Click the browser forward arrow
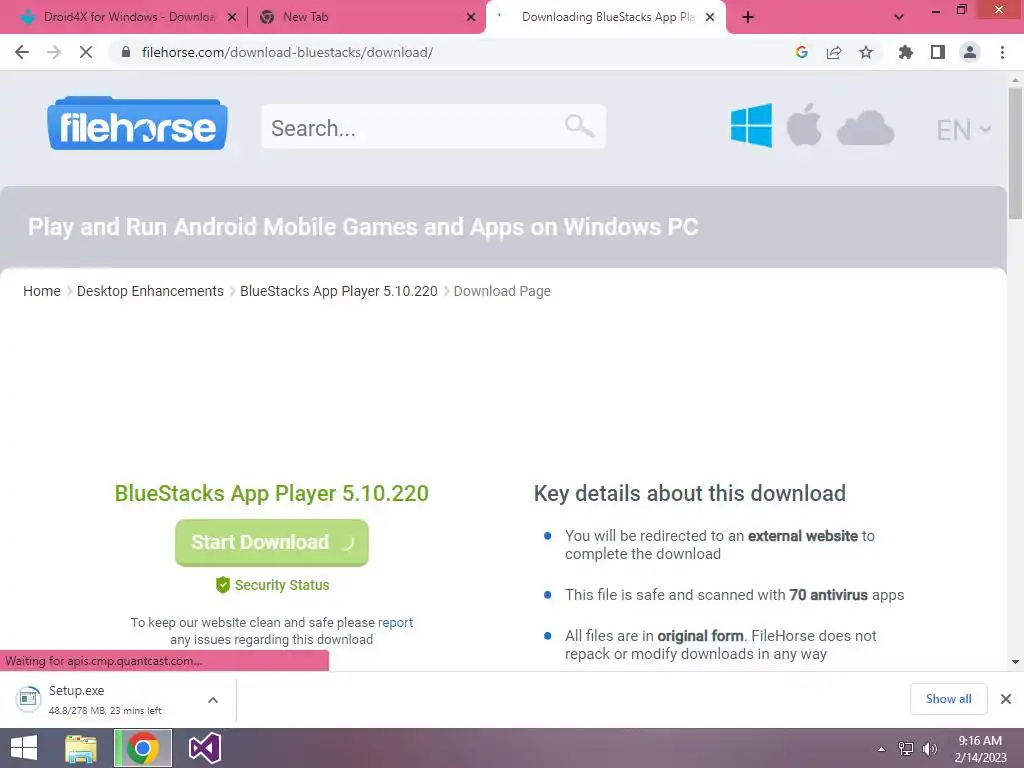 click(x=54, y=52)
